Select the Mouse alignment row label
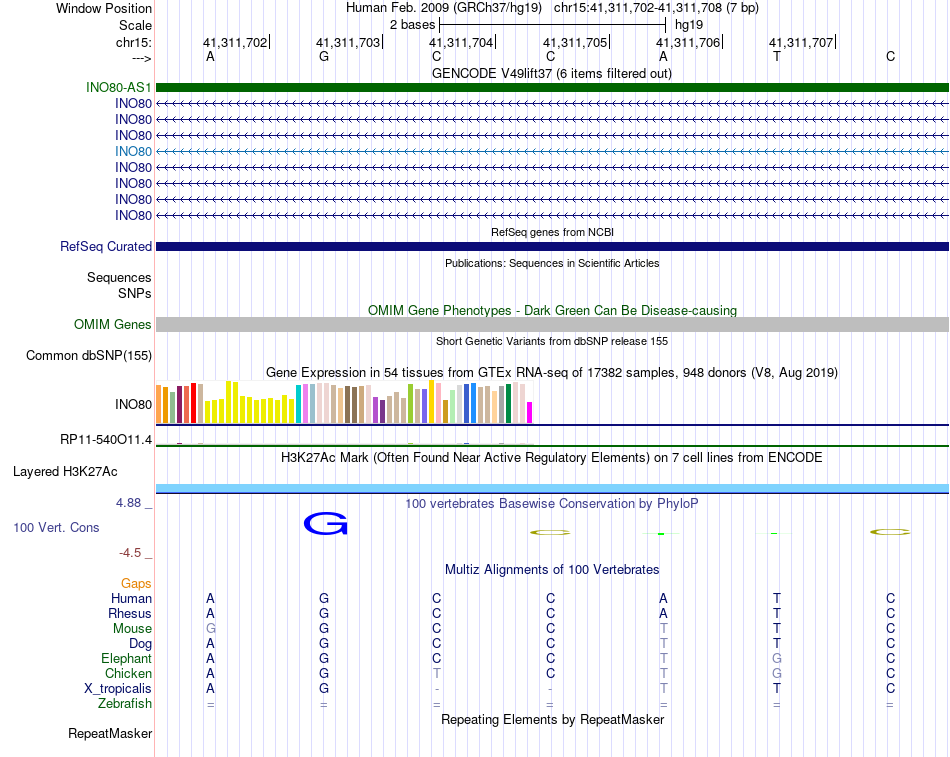The image size is (950, 757). (132, 629)
